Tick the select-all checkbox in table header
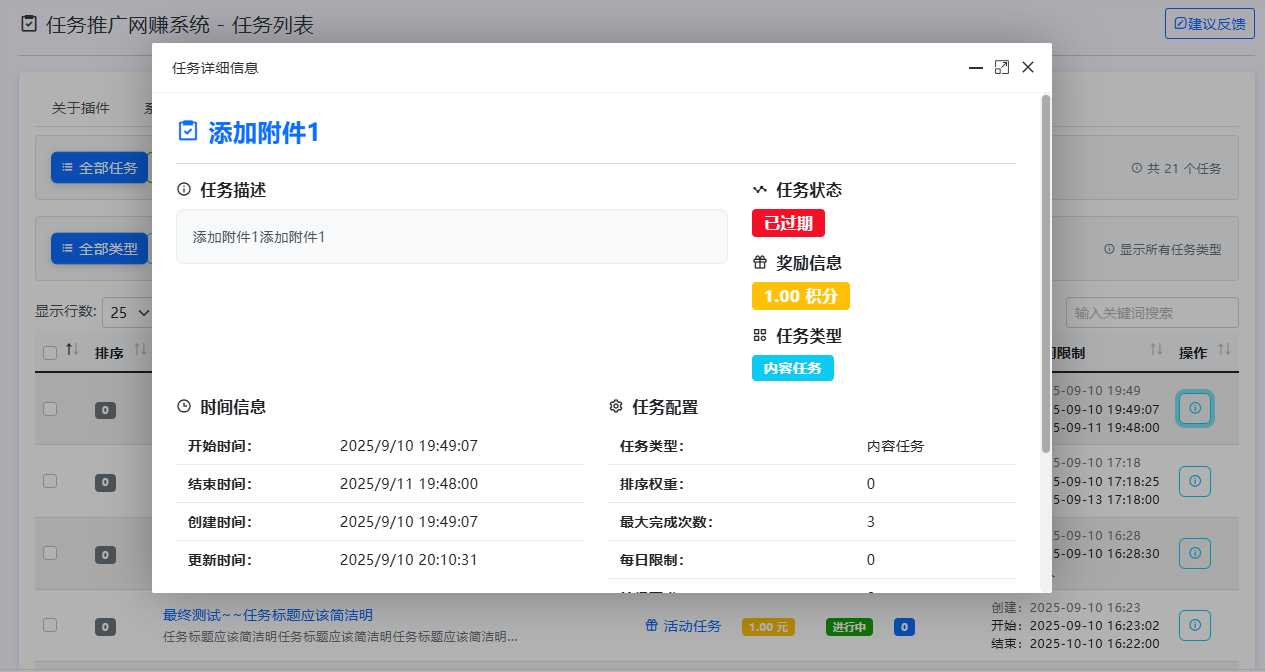The width and height of the screenshot is (1265, 672). (x=49, y=351)
